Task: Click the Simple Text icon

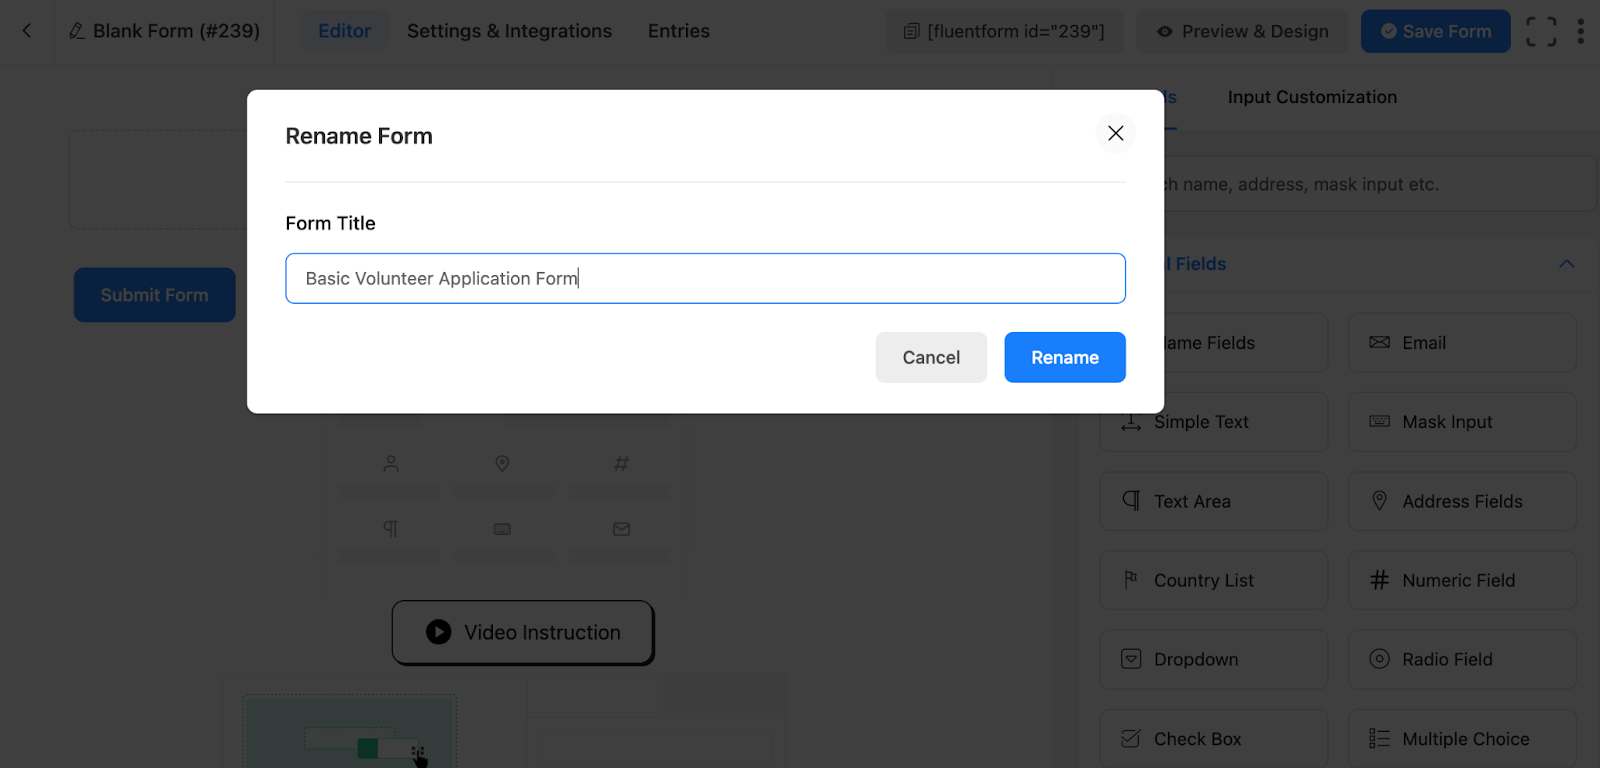Action: [1131, 422]
